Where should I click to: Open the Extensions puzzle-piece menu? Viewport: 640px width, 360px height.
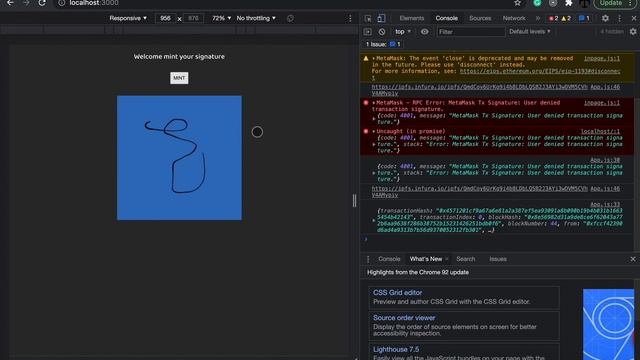569,3
